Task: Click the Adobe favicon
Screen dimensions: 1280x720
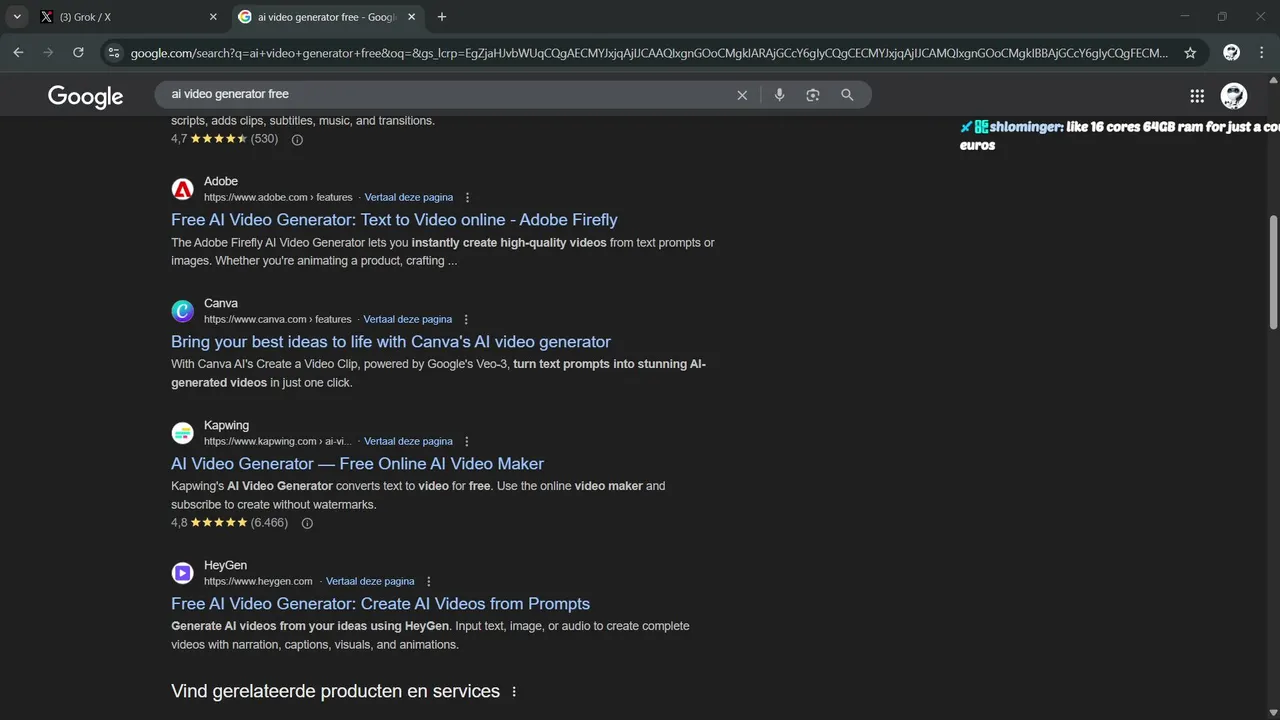Action: click(x=182, y=189)
